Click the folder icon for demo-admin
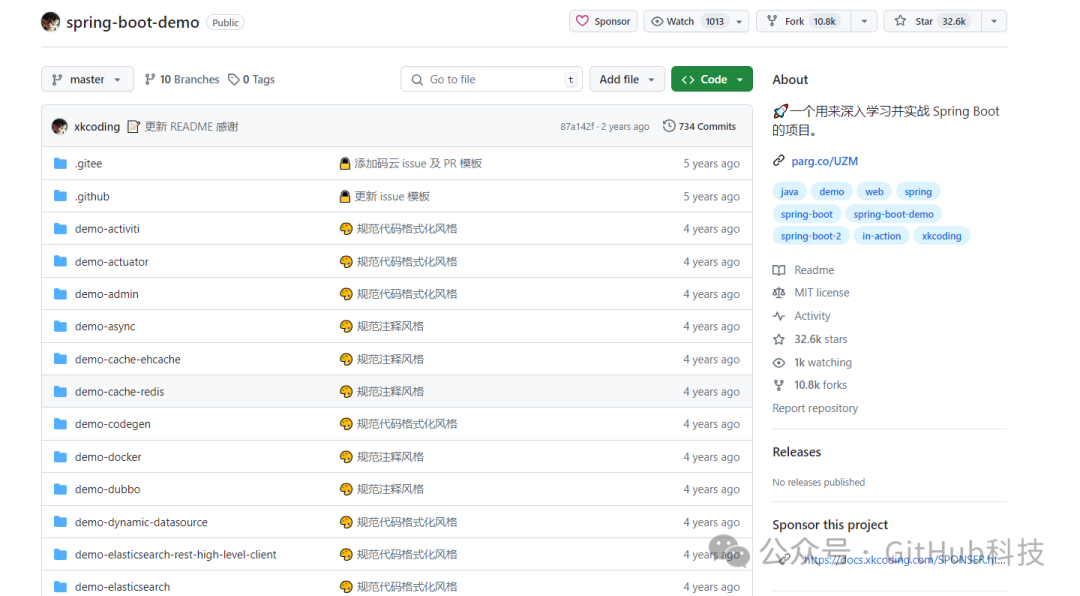The width and height of the screenshot is (1080, 596). (x=61, y=294)
